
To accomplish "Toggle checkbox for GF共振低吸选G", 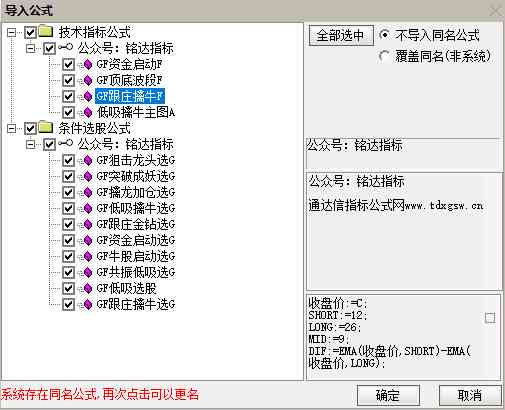I will coord(68,272).
